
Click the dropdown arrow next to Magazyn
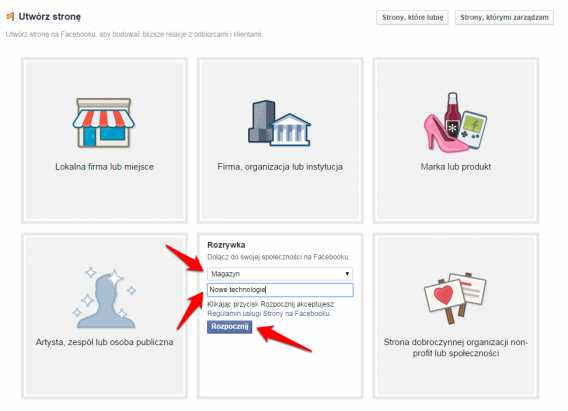coord(347,274)
